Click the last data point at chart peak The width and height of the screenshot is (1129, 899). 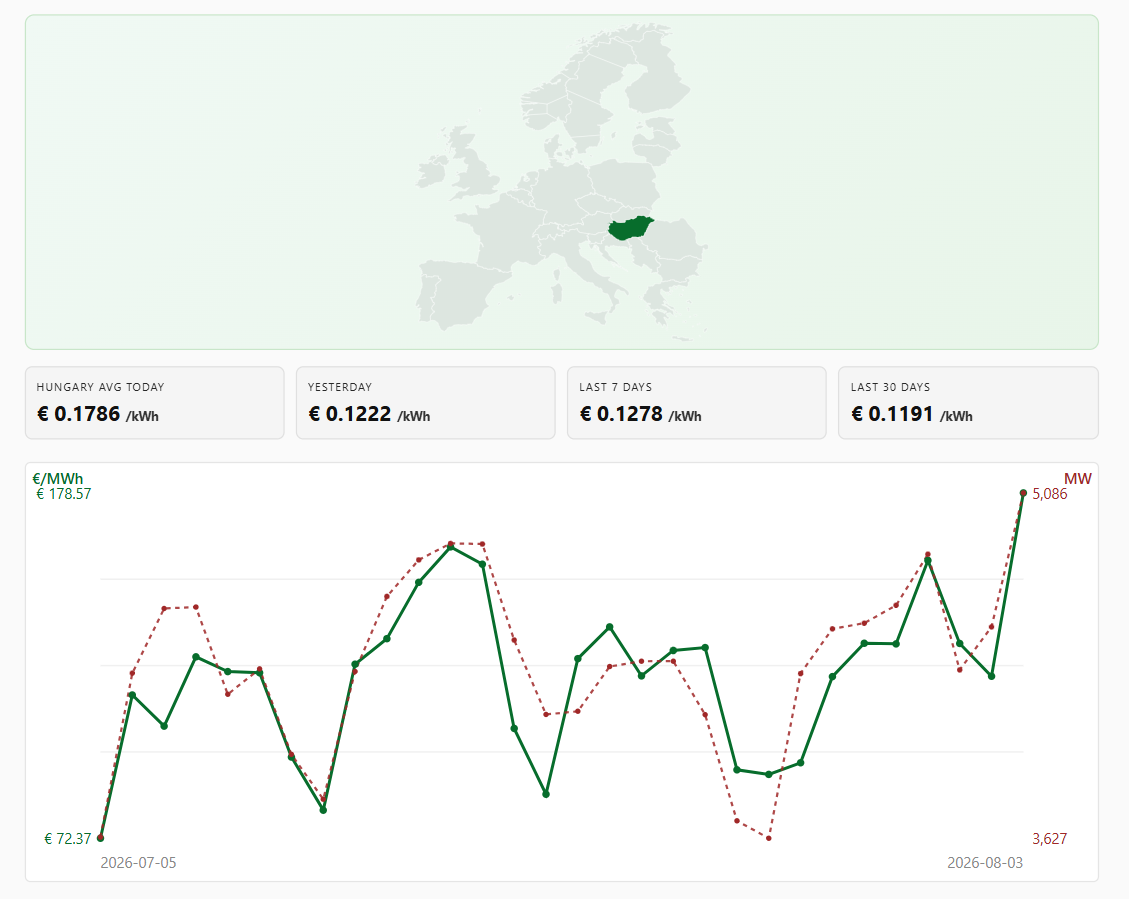(x=1023, y=493)
